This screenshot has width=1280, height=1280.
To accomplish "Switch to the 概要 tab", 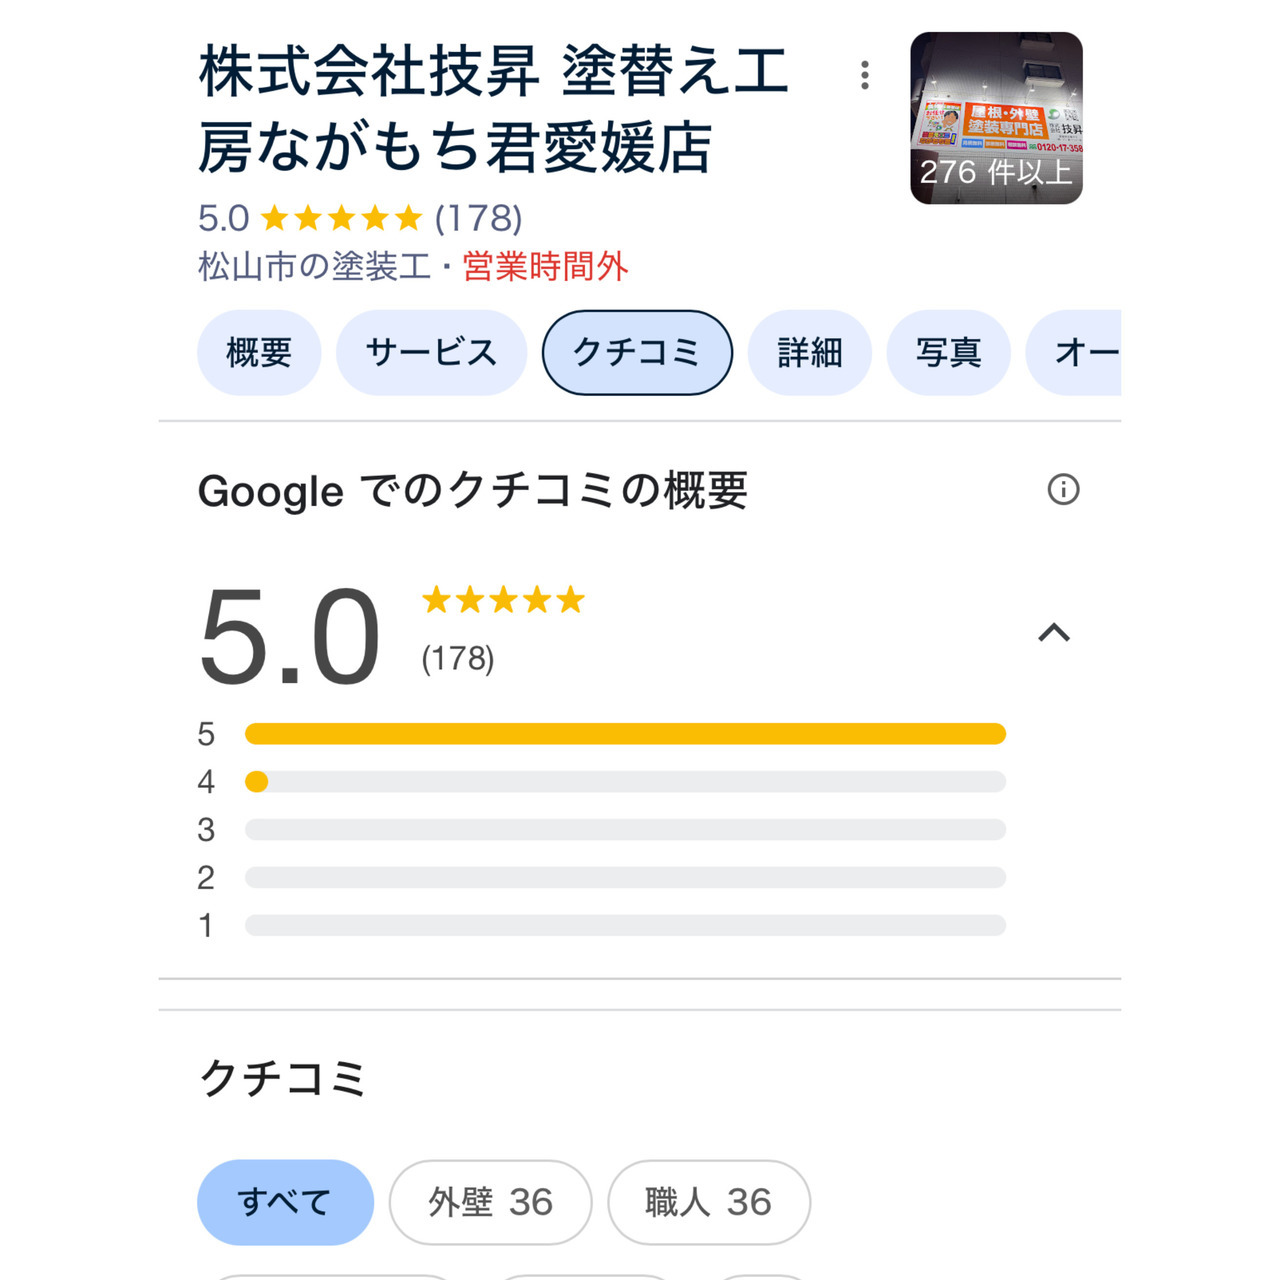I will tap(259, 353).
